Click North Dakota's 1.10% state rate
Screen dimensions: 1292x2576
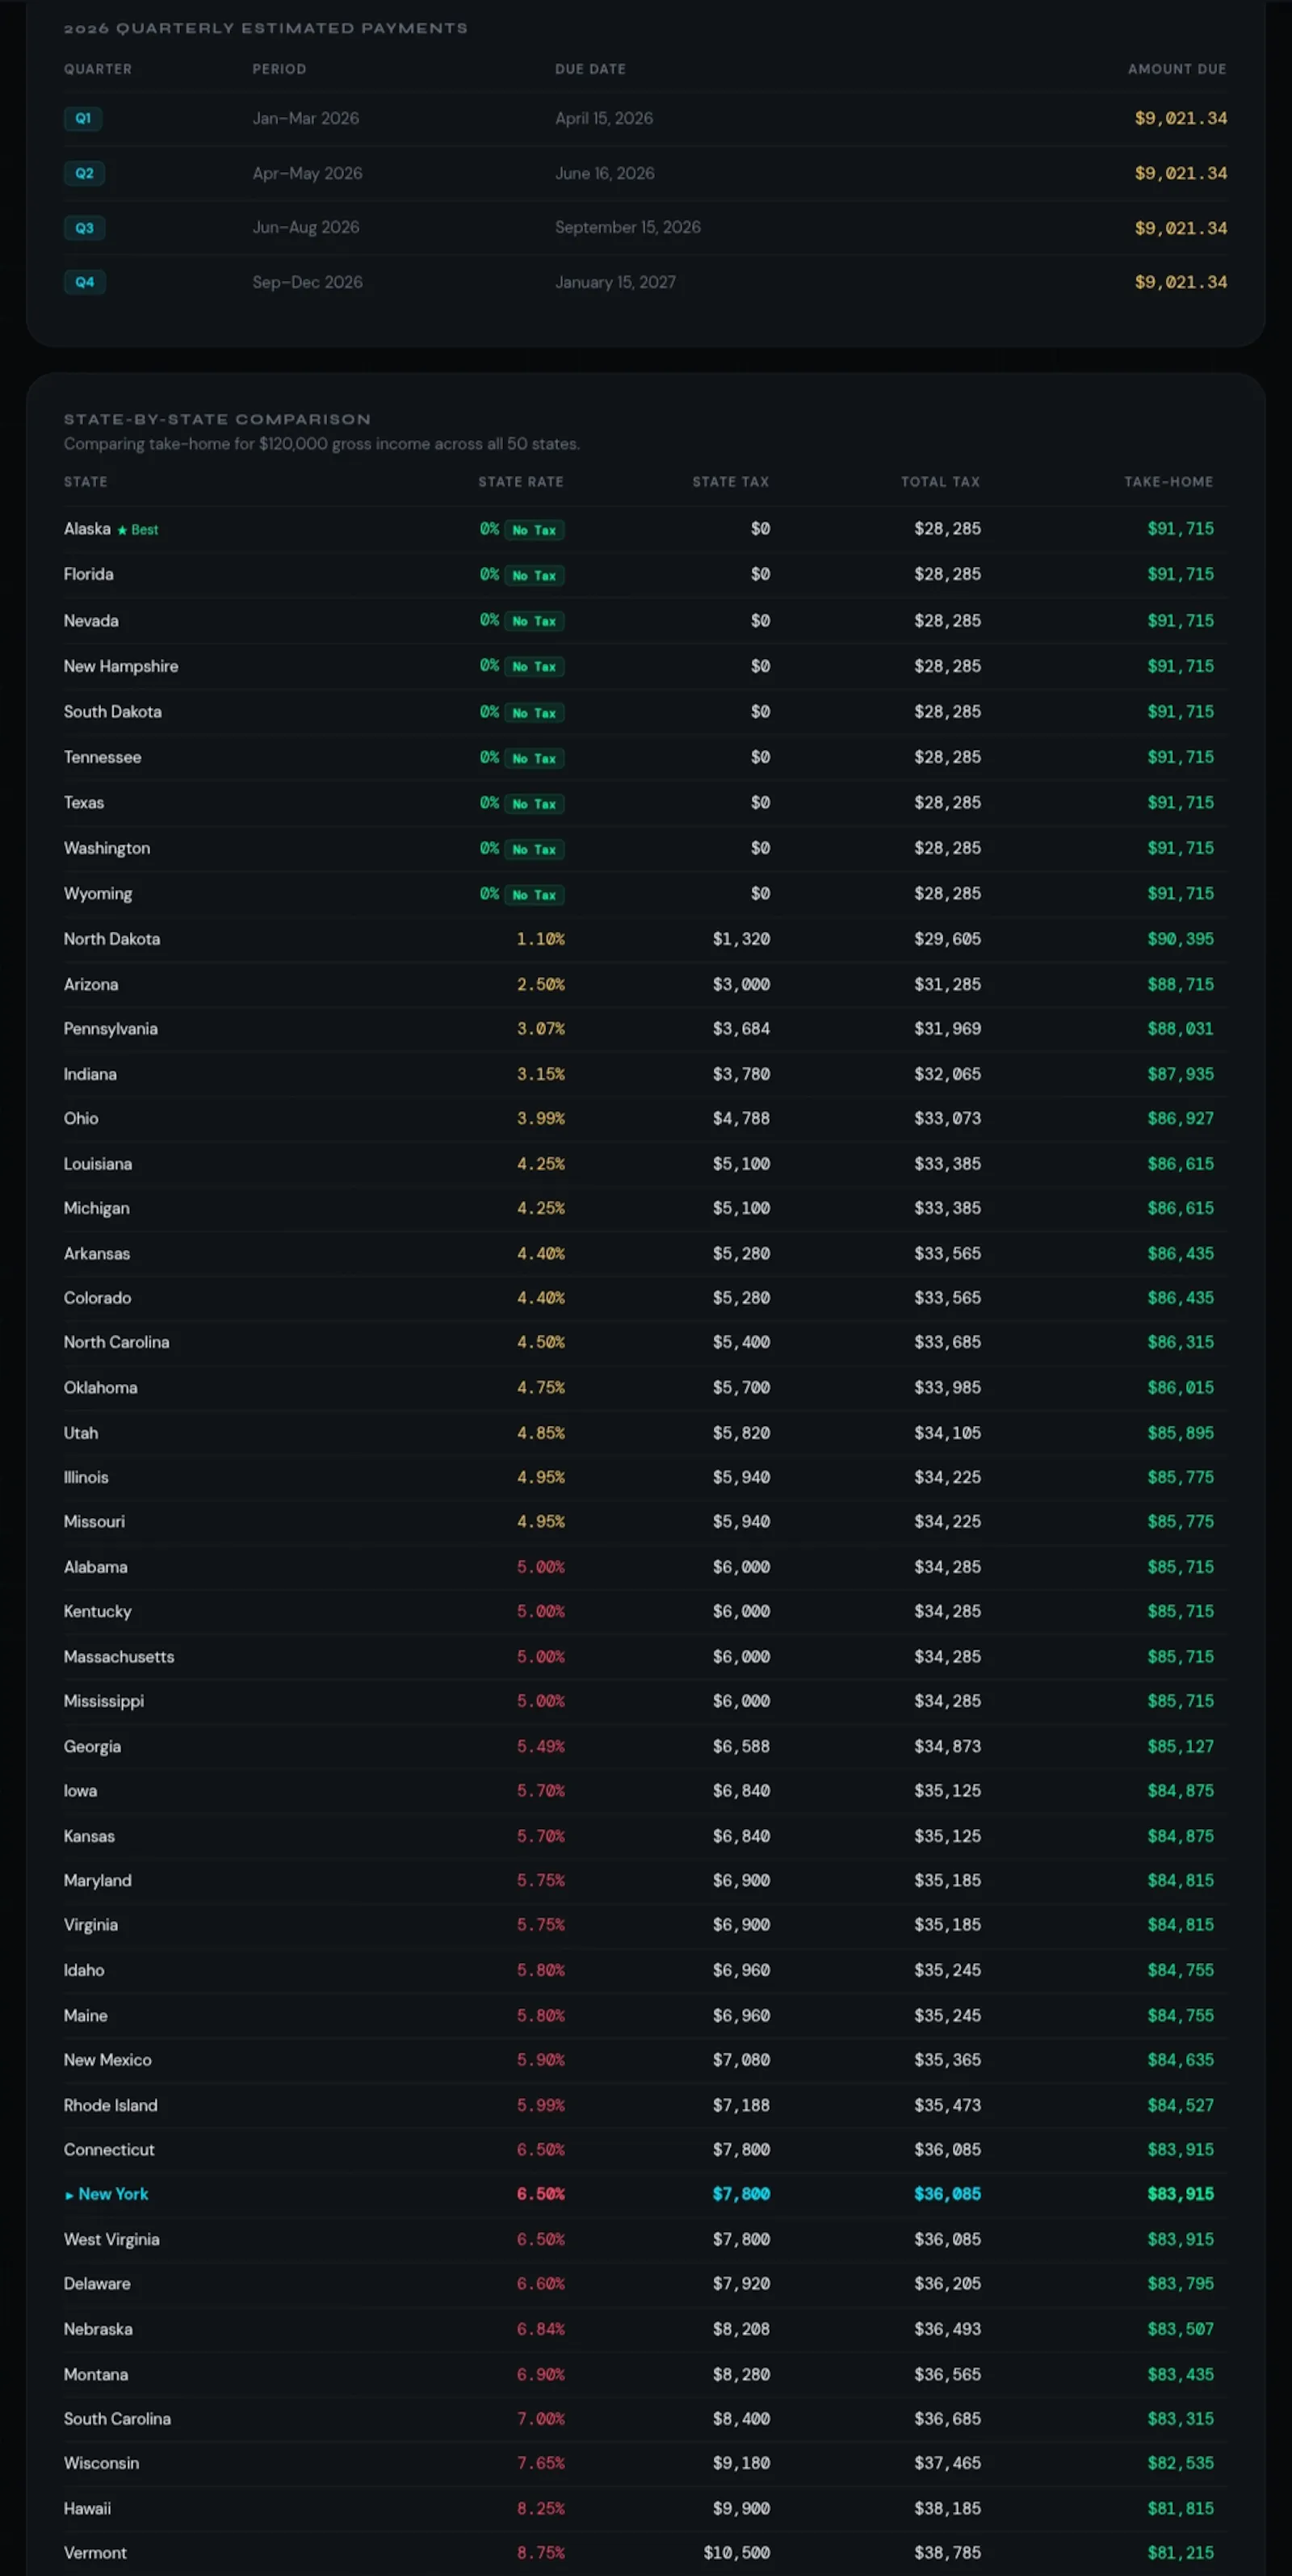coord(541,939)
